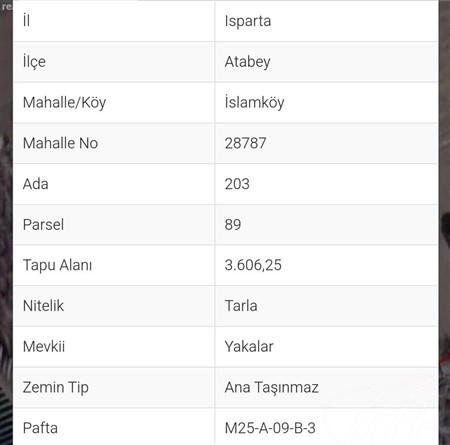The height and width of the screenshot is (445, 450).
Task: Click the Pafta value M25-A-09-B-3
Action: coord(270,428)
